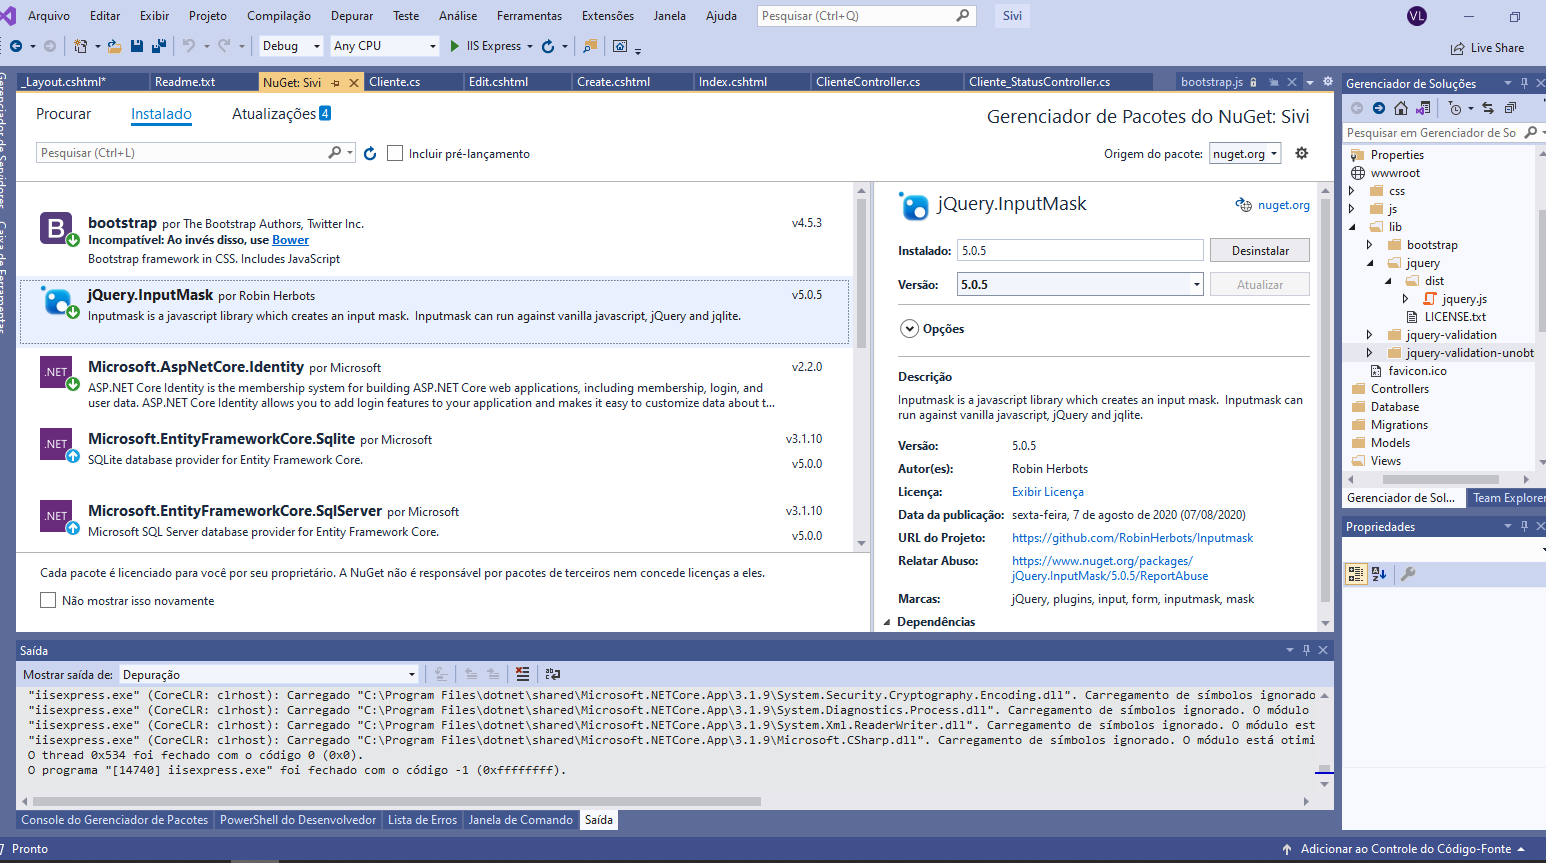Collapse all icon in Solution Explorer
Screen dimensions: 1546x863
coord(1510,108)
